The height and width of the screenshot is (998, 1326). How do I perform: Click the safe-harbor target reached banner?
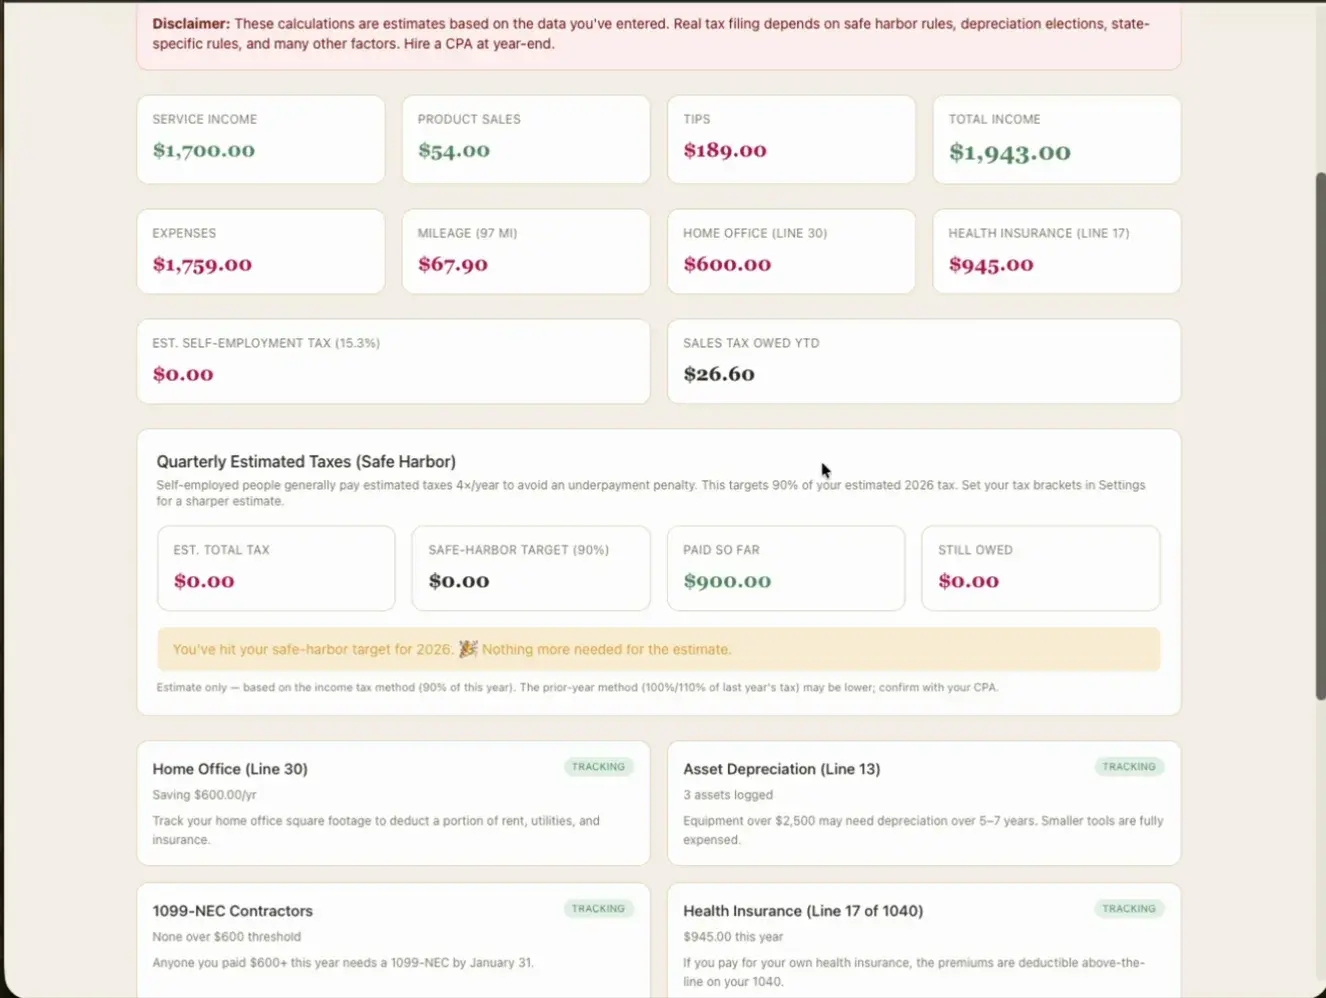(x=658, y=649)
